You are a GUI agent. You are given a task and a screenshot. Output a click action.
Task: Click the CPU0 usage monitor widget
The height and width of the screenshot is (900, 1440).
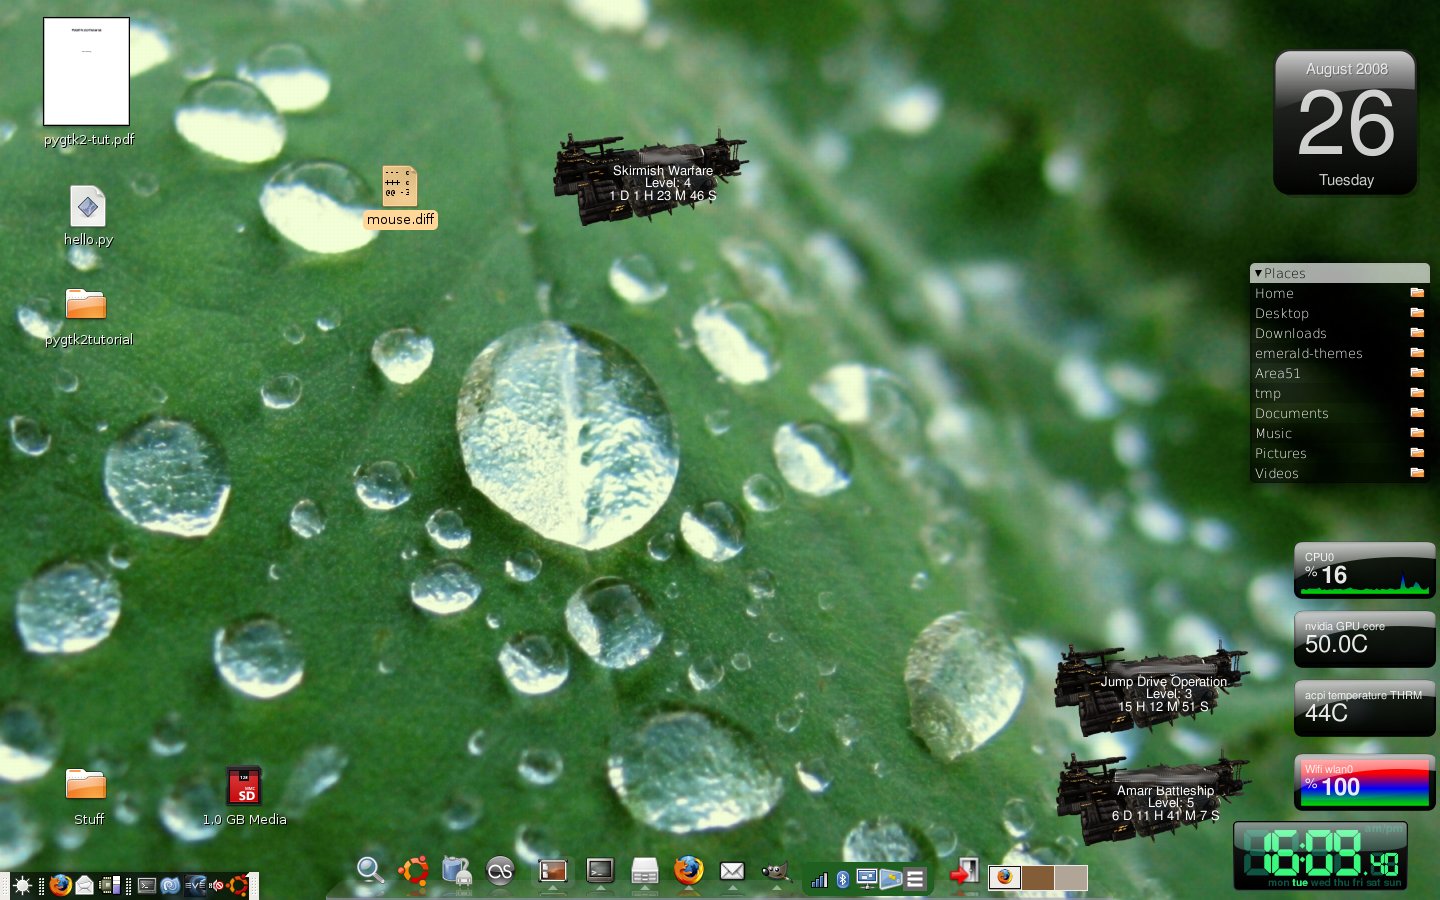click(1364, 570)
